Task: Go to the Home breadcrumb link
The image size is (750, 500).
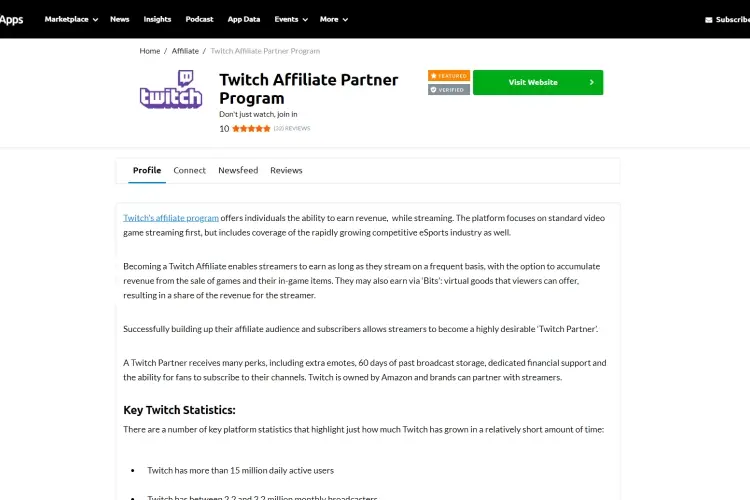Action: [150, 51]
